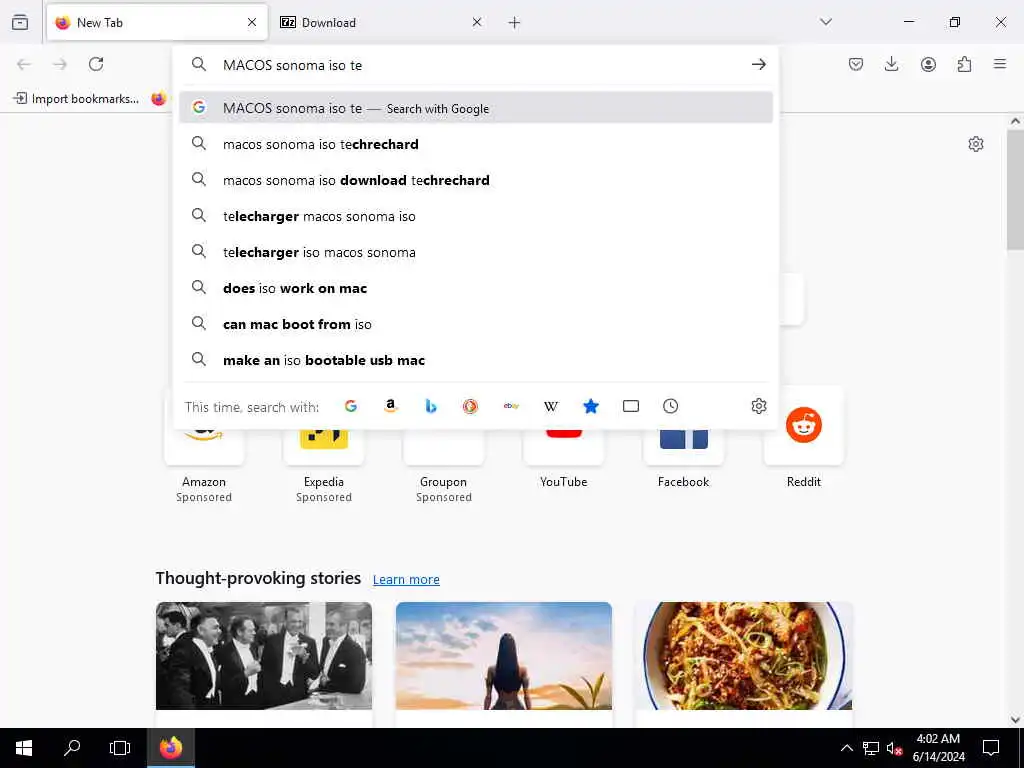Close the Download tab
This screenshot has height=768, width=1024.
coord(477,23)
